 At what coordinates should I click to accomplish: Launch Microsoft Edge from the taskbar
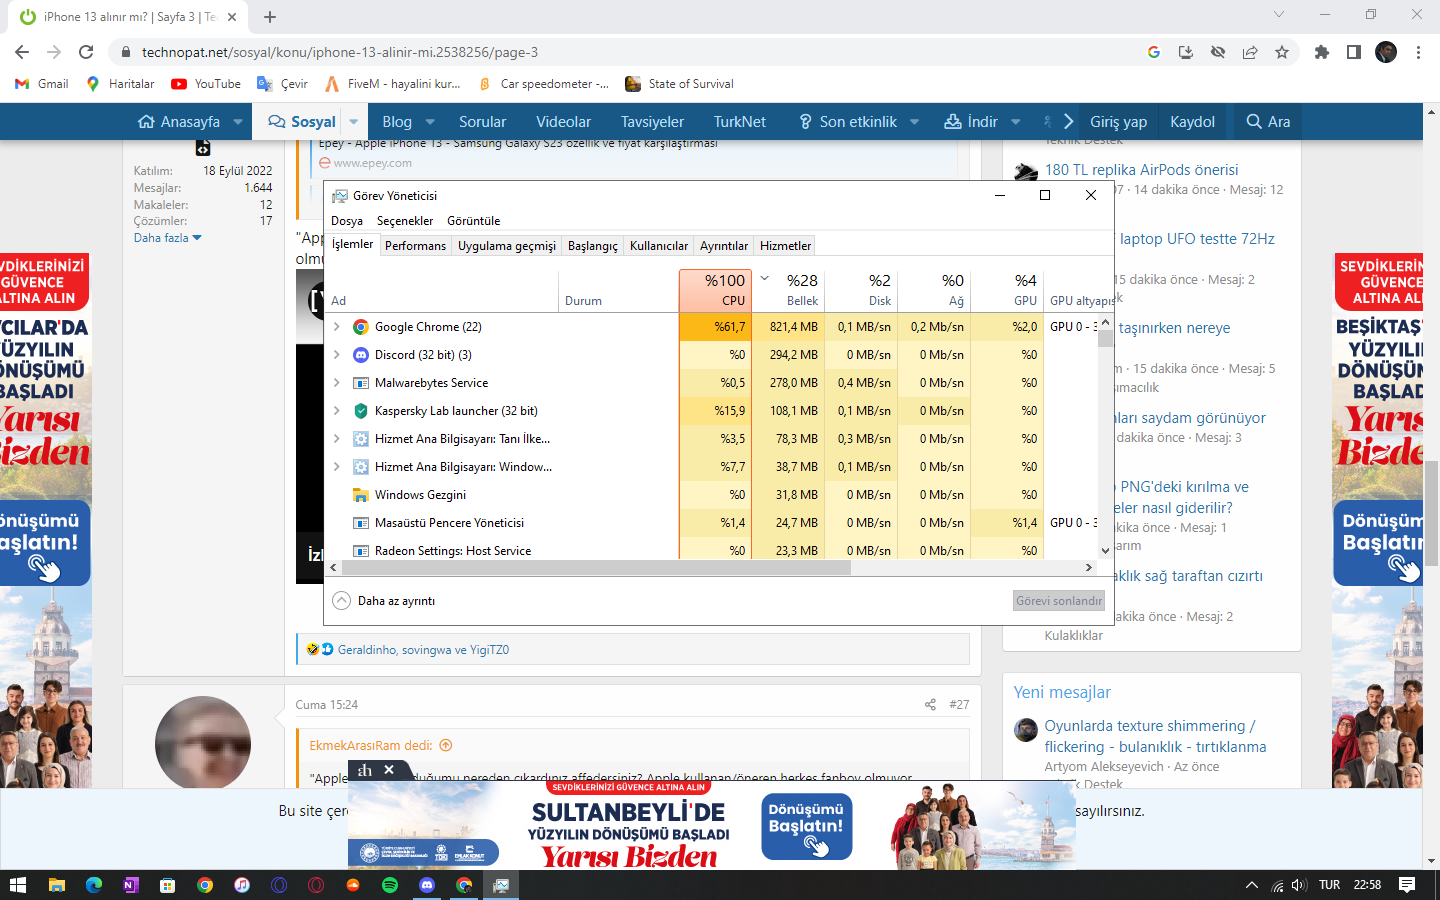tap(94, 885)
